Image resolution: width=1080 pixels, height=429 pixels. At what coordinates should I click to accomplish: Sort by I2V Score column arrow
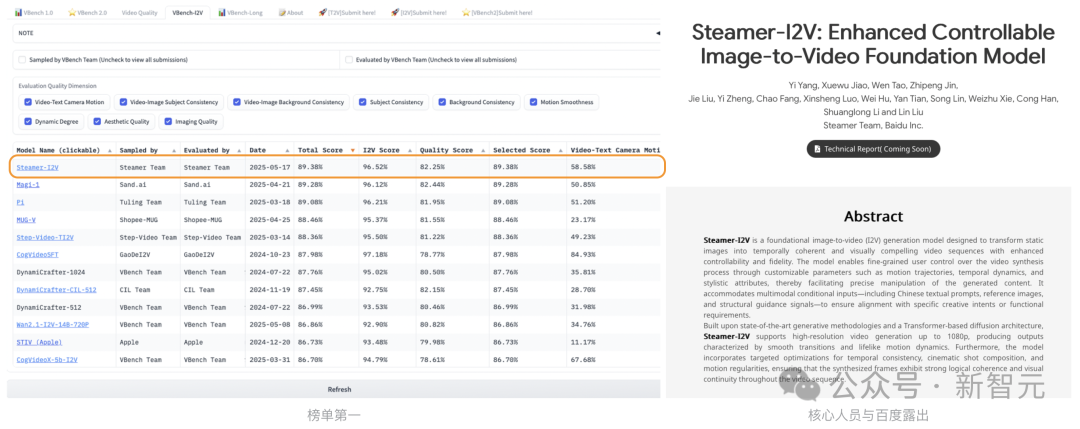(x=409, y=150)
